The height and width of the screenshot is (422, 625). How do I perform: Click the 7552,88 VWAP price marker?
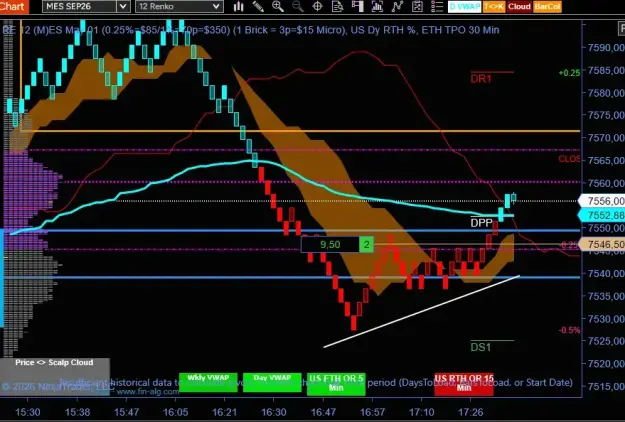(601, 216)
